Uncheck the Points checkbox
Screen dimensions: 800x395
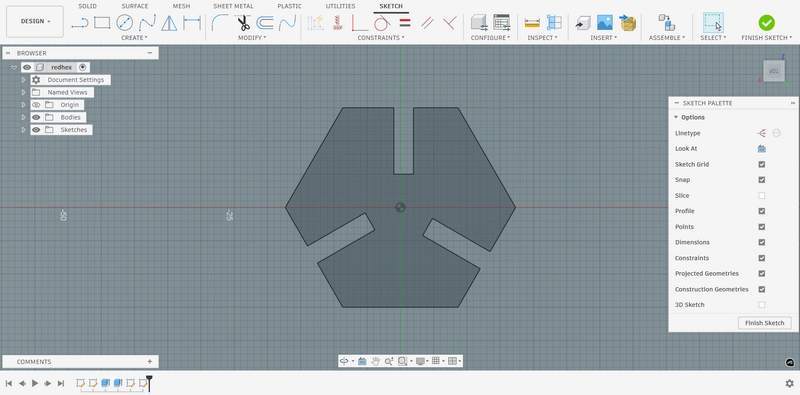click(762, 227)
